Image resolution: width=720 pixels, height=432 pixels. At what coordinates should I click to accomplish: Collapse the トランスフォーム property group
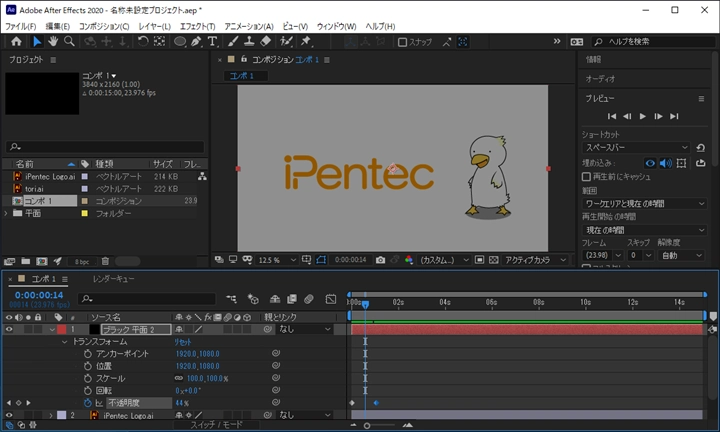tap(65, 341)
